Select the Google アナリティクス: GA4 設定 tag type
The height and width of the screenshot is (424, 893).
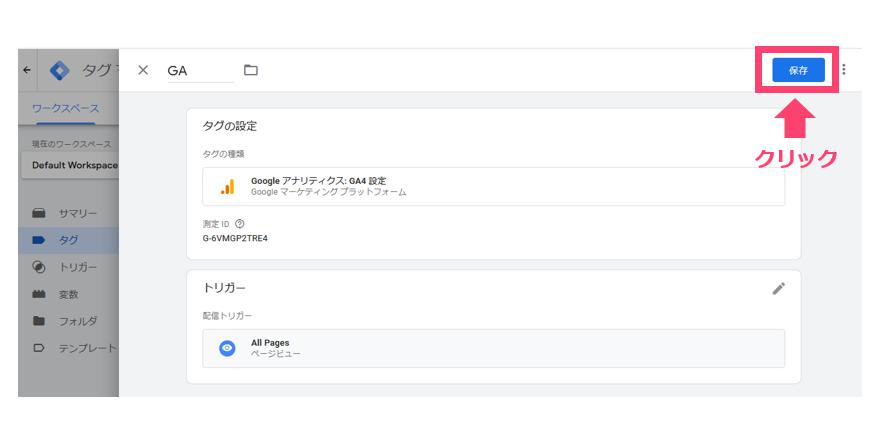pos(493,186)
